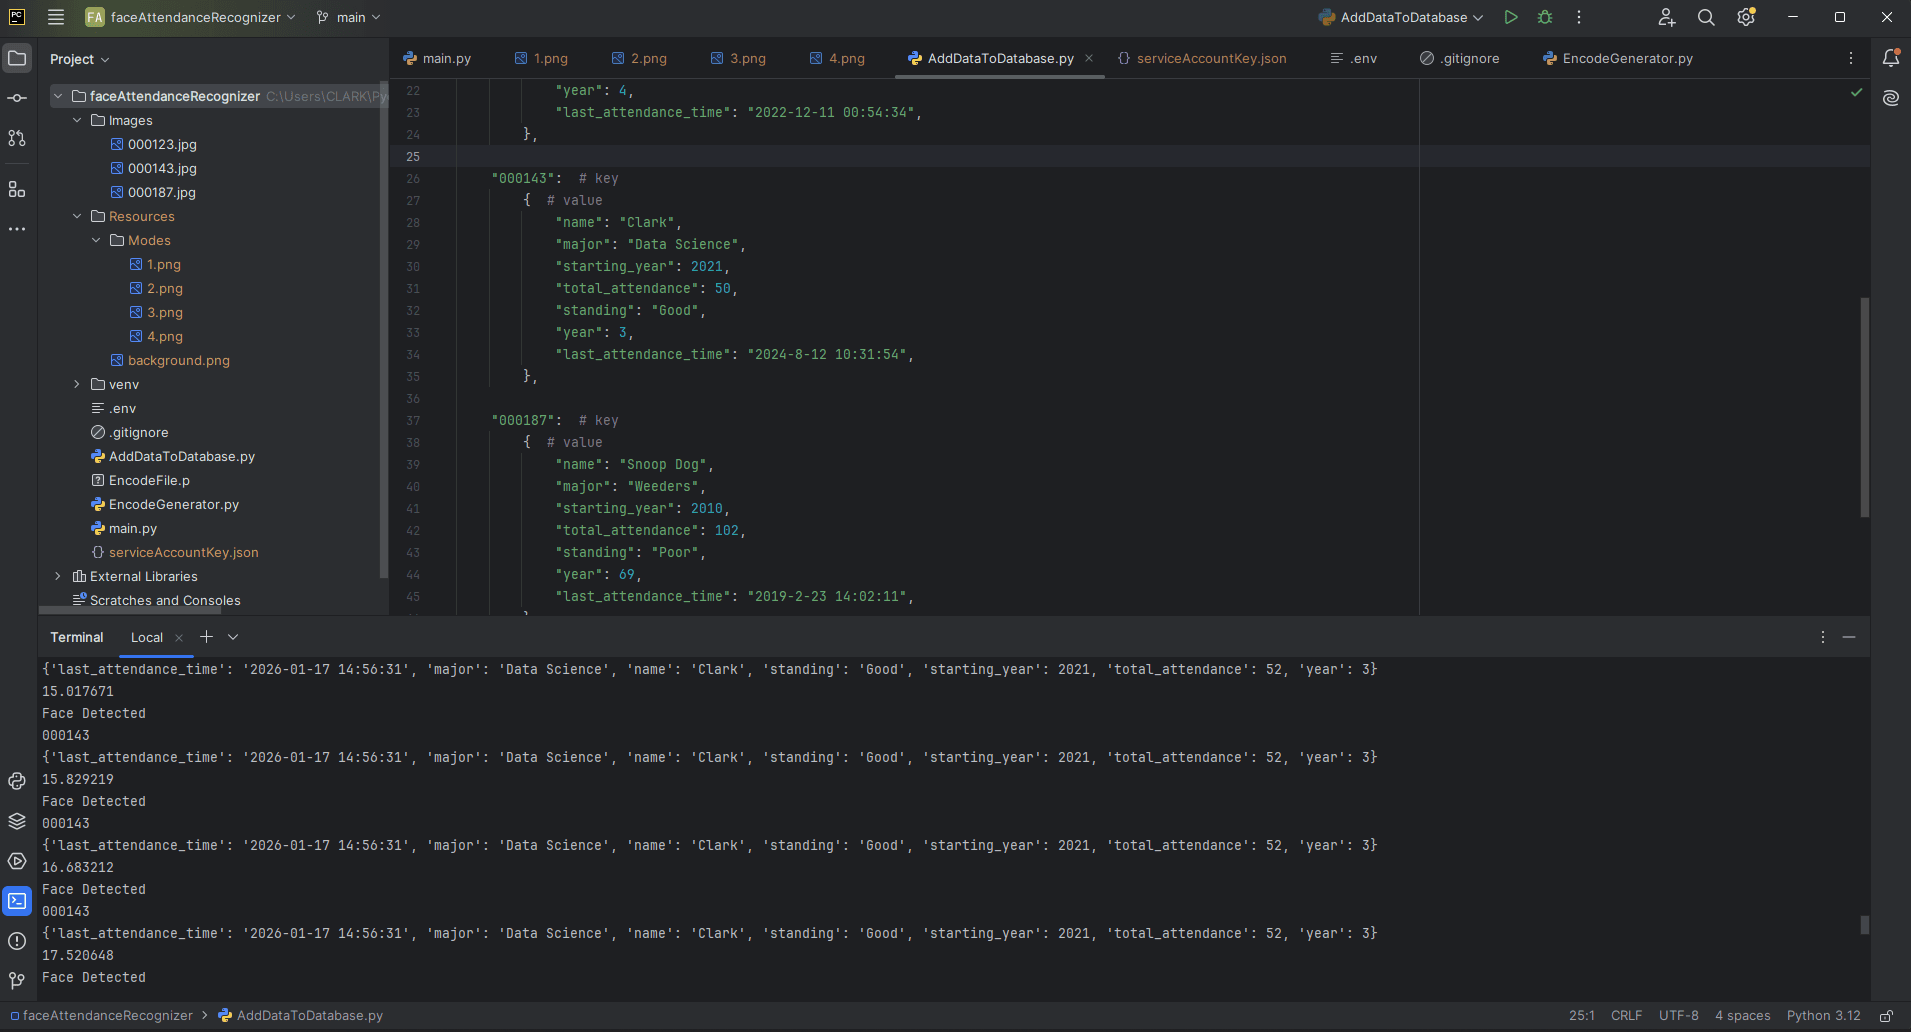Hide the Terminal panel
The width and height of the screenshot is (1911, 1032).
[1849, 637]
